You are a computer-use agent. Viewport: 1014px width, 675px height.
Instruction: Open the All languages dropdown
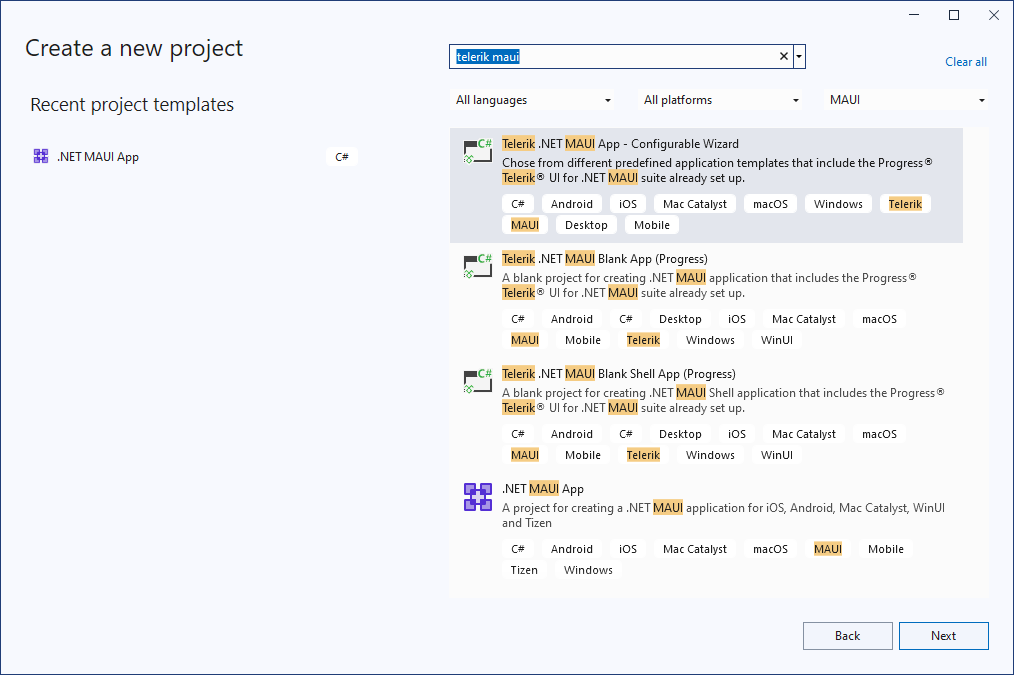(534, 99)
